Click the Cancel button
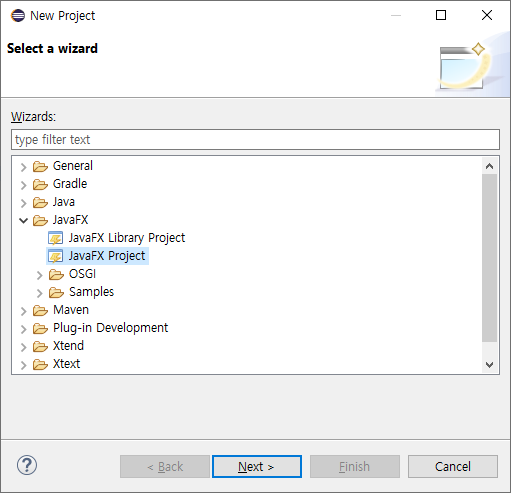The height and width of the screenshot is (493, 511). click(453, 467)
